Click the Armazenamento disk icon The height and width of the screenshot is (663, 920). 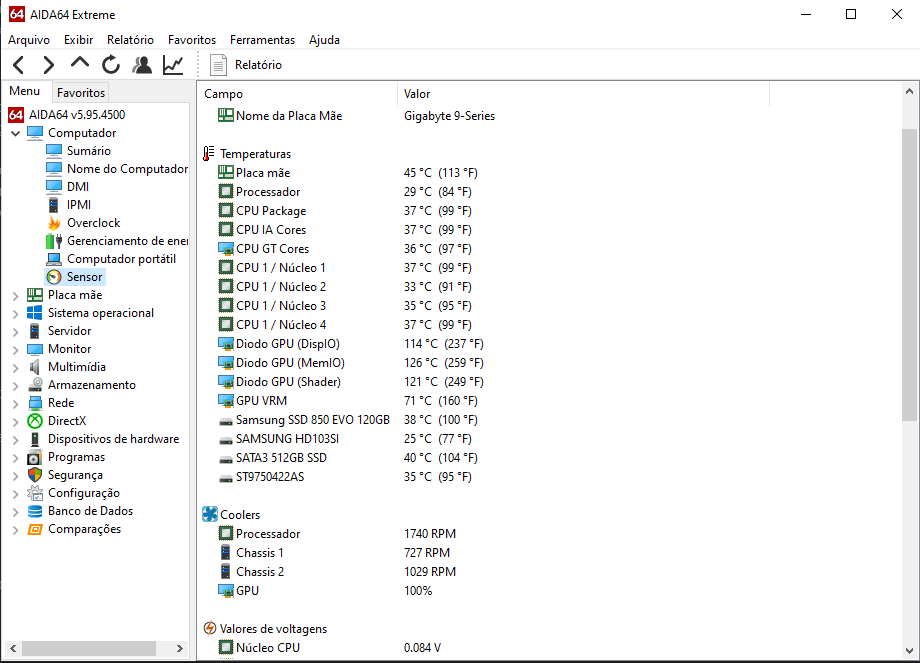coord(35,385)
